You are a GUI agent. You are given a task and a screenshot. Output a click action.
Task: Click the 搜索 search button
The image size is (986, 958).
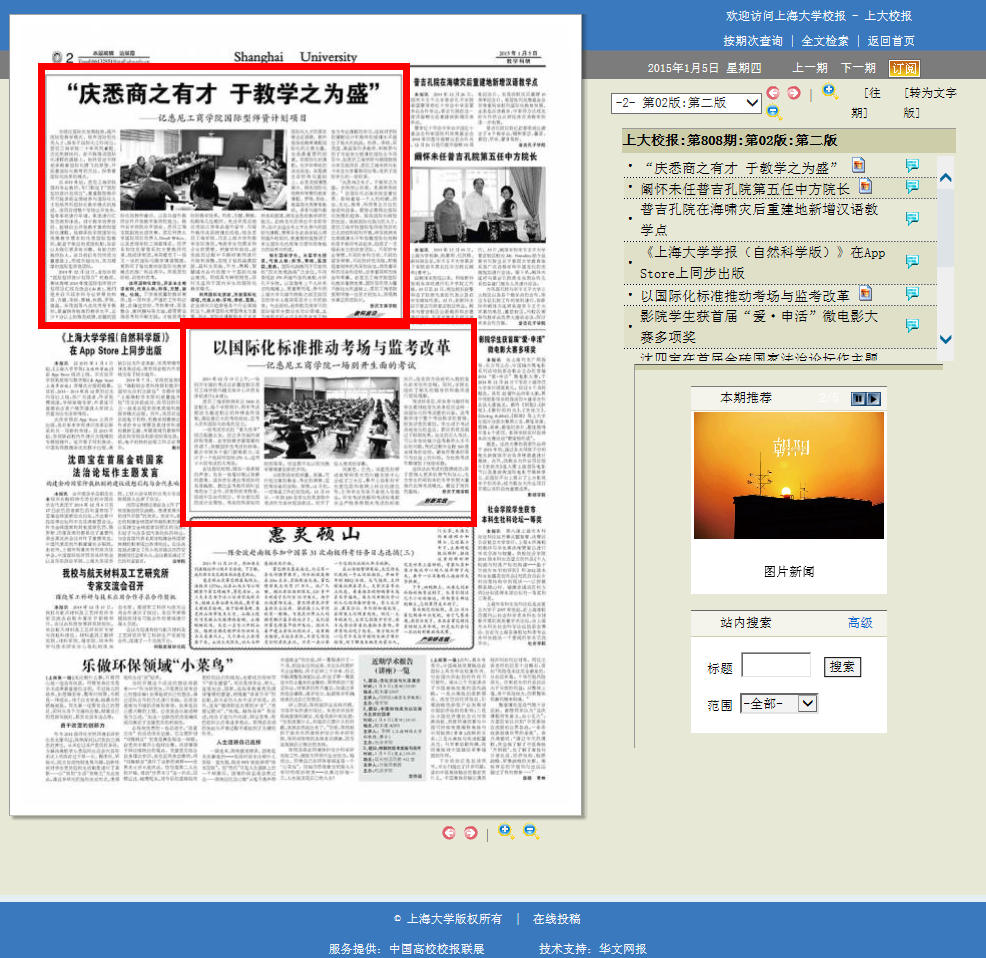click(x=842, y=667)
